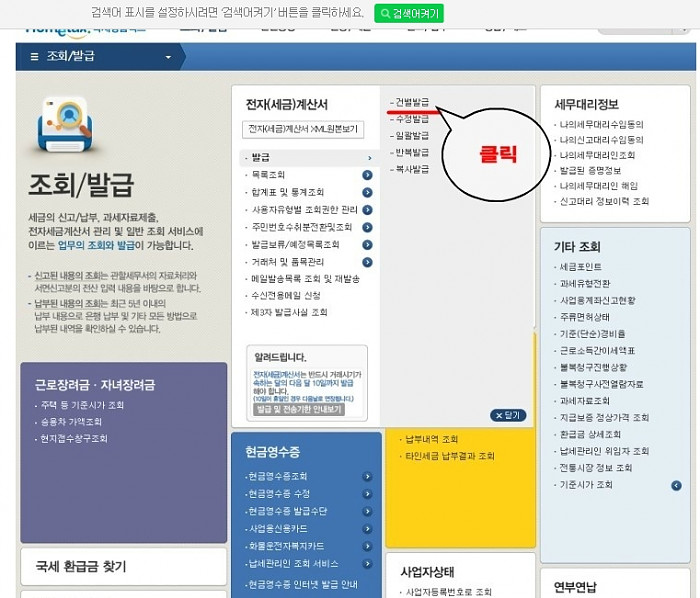Expand 주민번호수취분전환및조회 via its arrow
700x598 pixels.
pos(367,227)
